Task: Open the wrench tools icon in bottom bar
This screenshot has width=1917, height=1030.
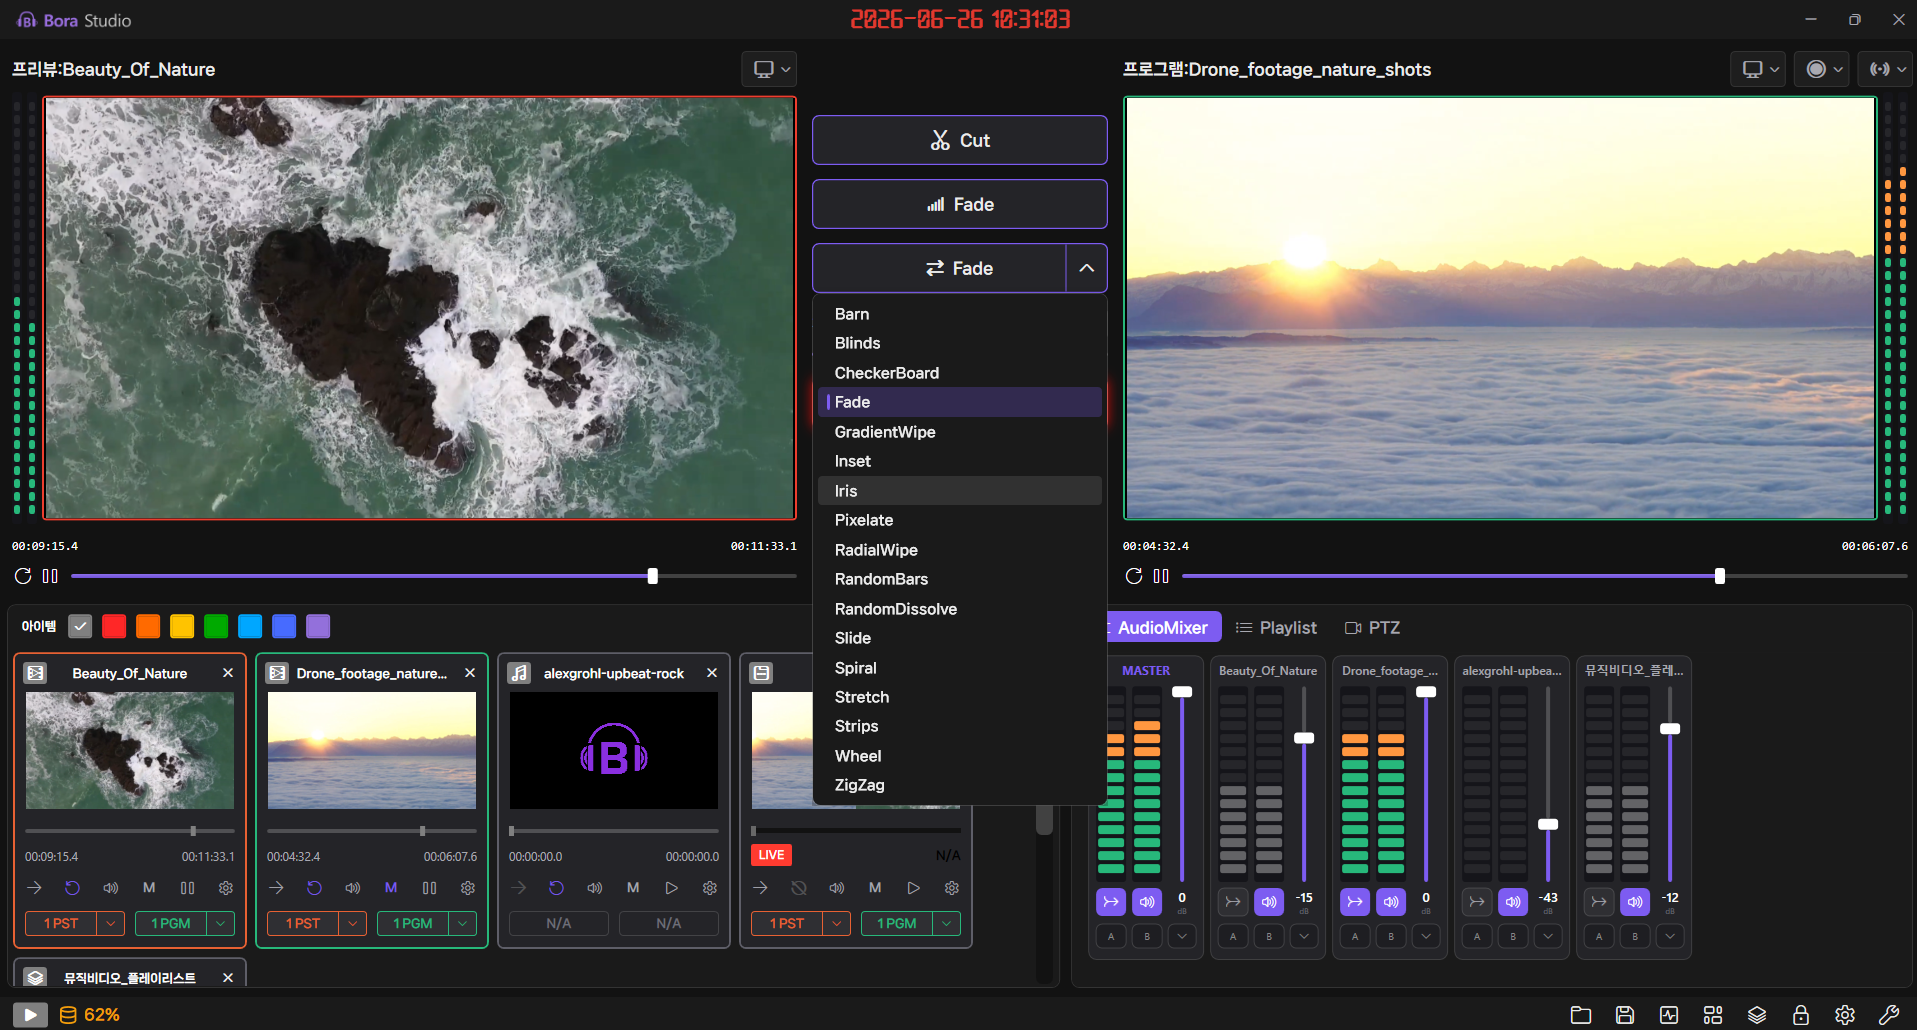Action: (1889, 1015)
